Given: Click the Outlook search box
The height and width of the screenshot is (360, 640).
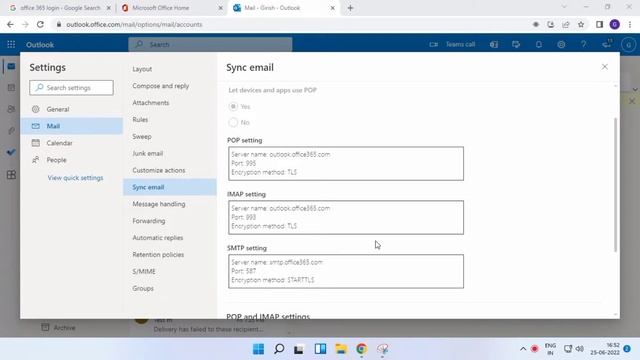Looking at the screenshot, I should point(210,44).
